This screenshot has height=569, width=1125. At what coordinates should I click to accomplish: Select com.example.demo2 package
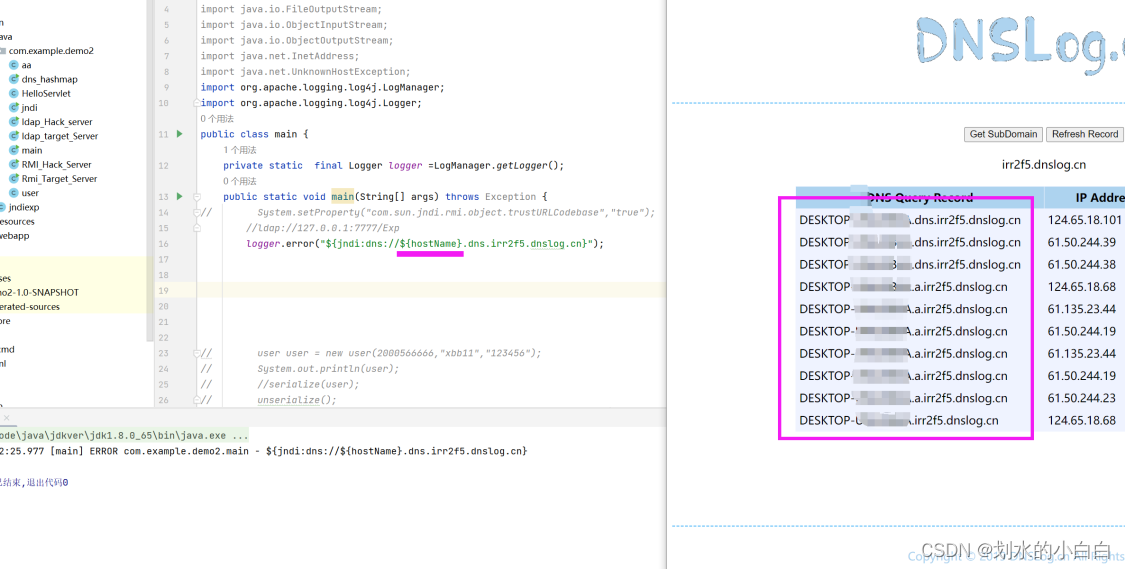51,51
